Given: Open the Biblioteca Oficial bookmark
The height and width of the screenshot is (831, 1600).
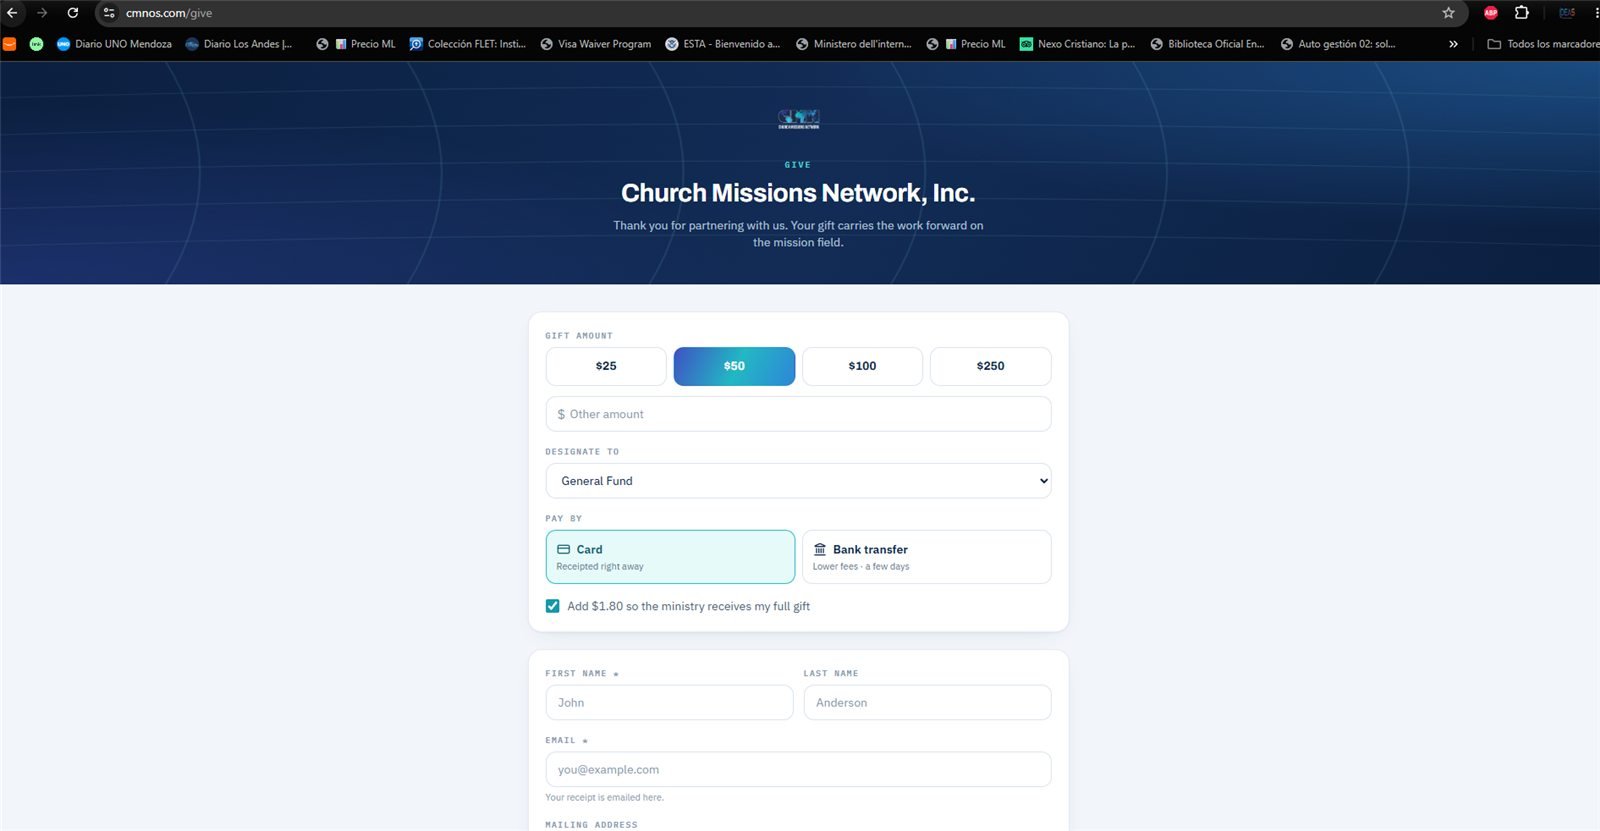Looking at the screenshot, I should tap(1208, 44).
